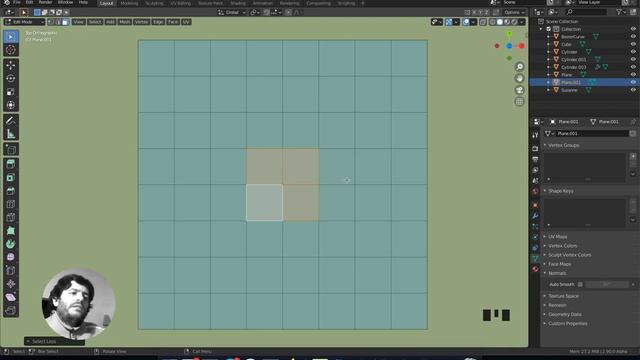Switch to rendered viewport shading
640x360 pixels.
click(x=514, y=22)
